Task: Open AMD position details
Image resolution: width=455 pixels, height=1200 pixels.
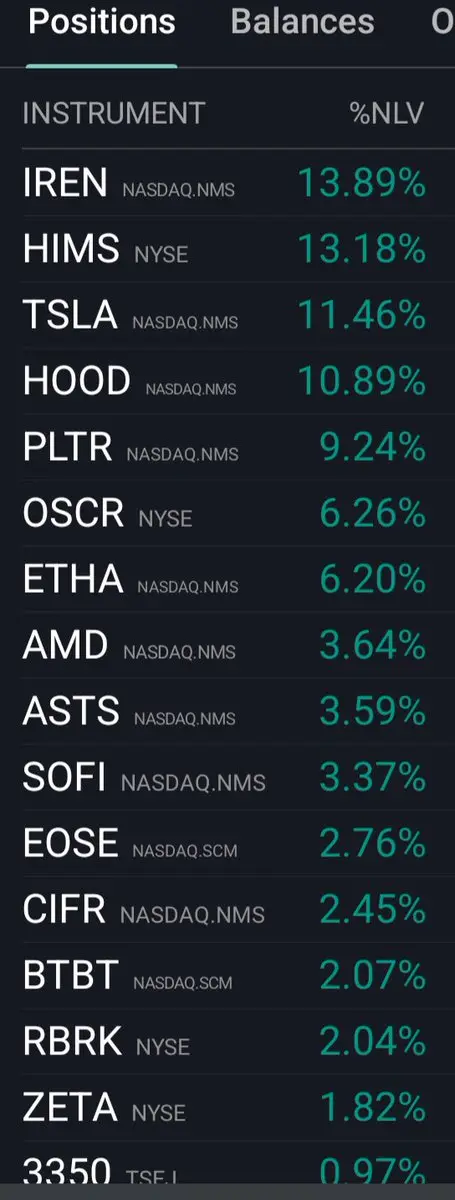Action: [x=227, y=645]
